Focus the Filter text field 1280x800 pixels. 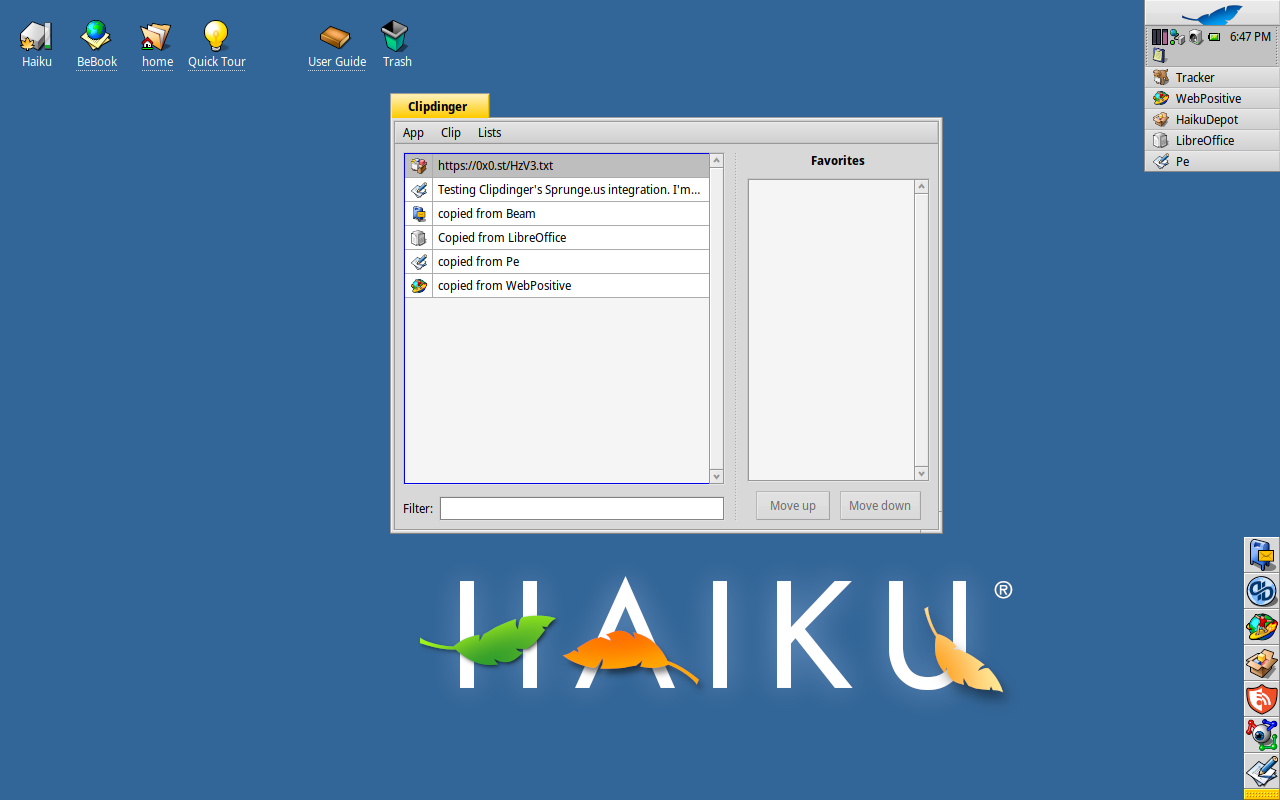coord(582,508)
